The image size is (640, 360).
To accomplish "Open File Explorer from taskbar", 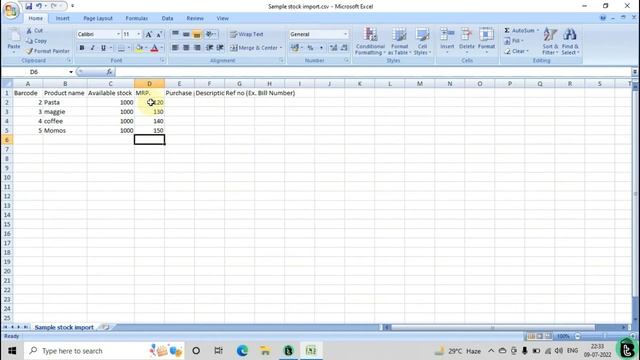I will click(265, 351).
